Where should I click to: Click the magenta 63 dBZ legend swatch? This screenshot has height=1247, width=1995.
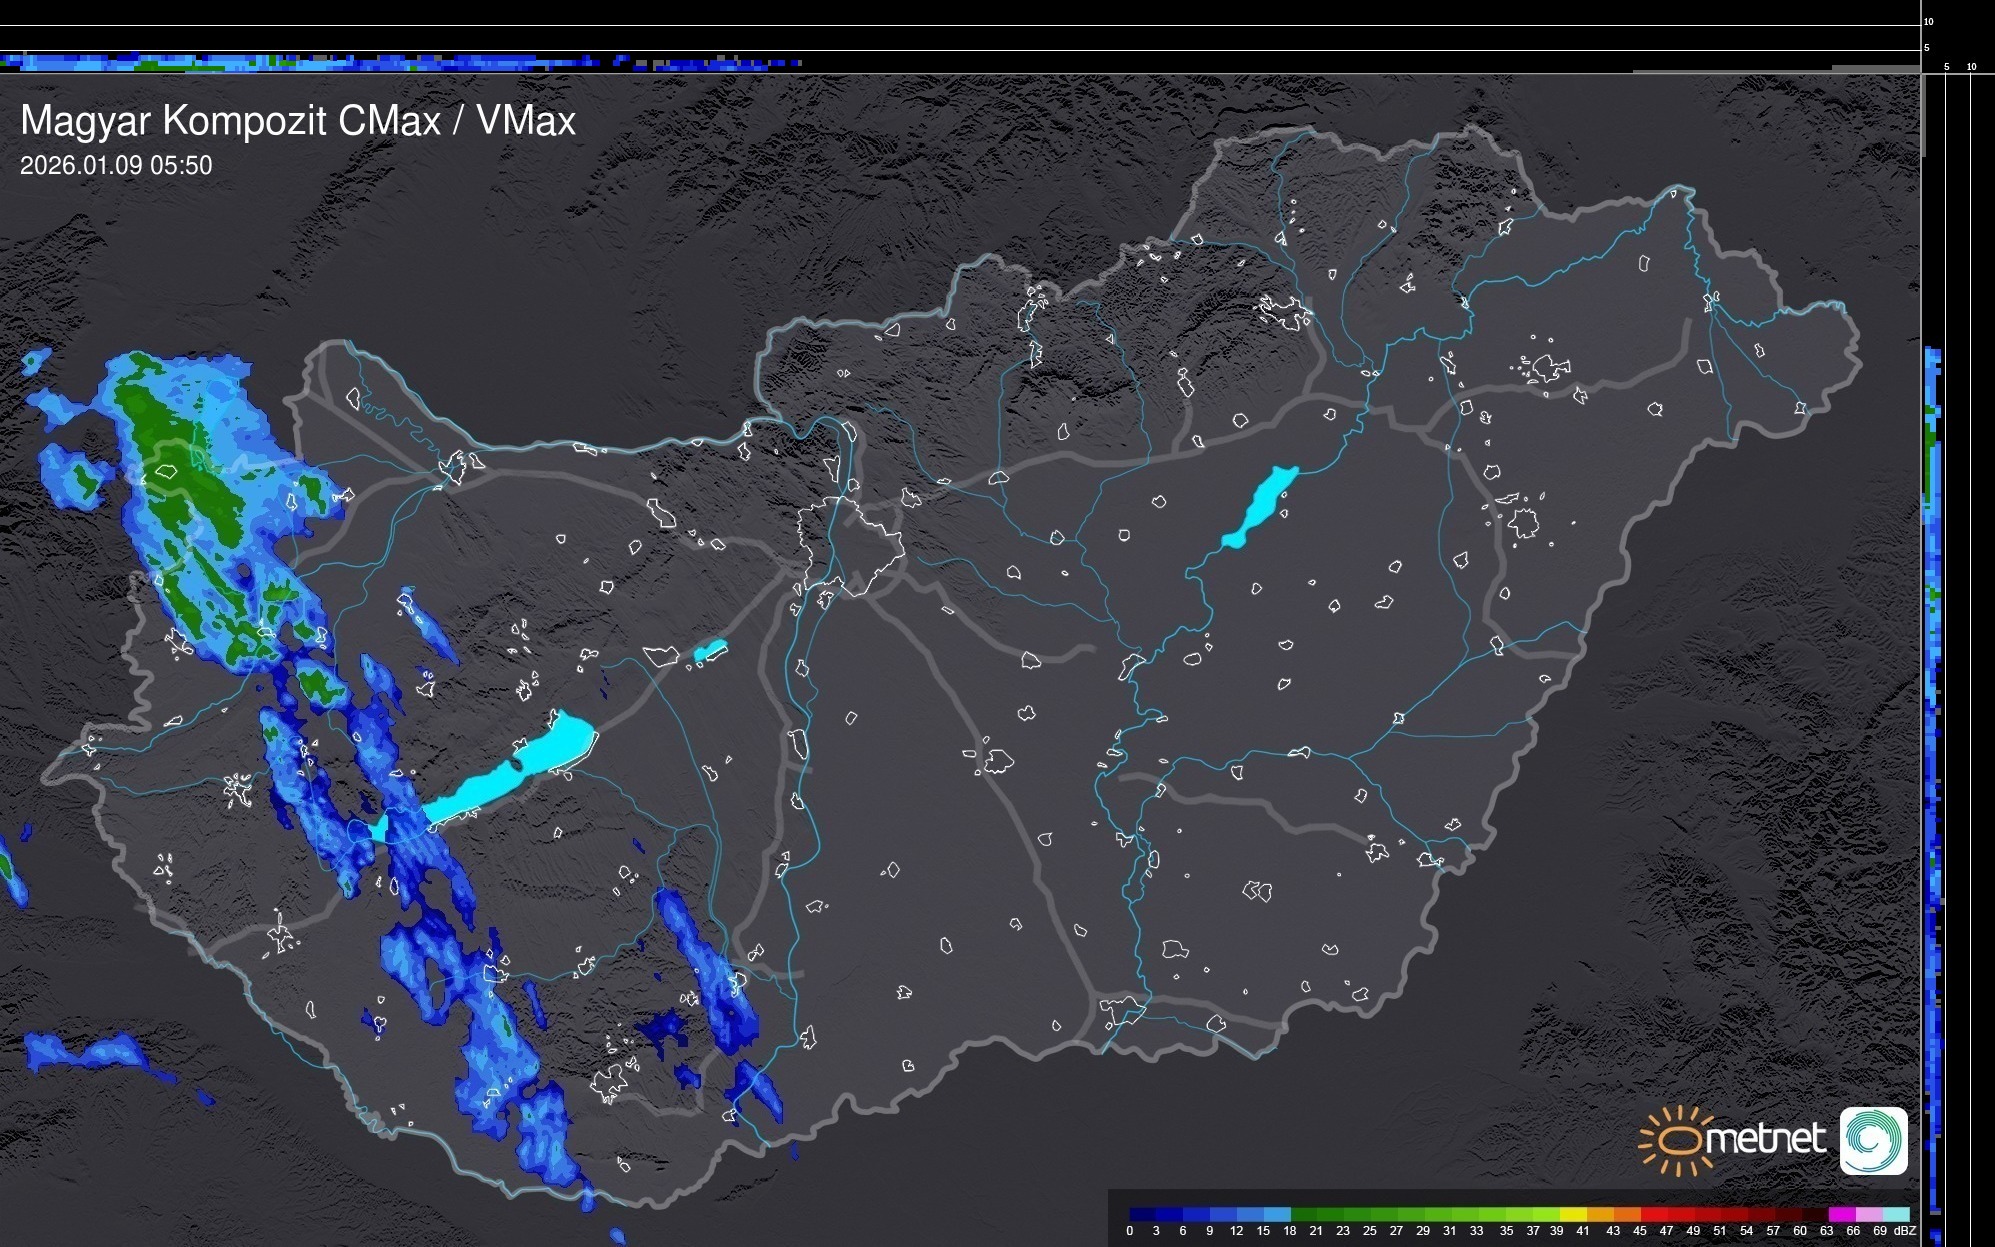pyautogui.click(x=1841, y=1214)
